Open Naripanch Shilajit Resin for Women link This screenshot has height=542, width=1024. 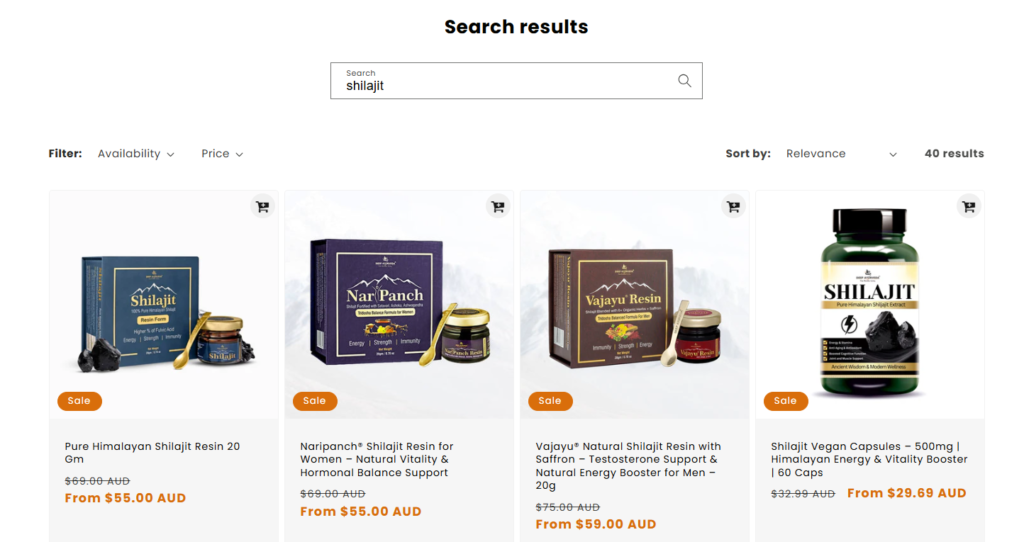(377, 459)
